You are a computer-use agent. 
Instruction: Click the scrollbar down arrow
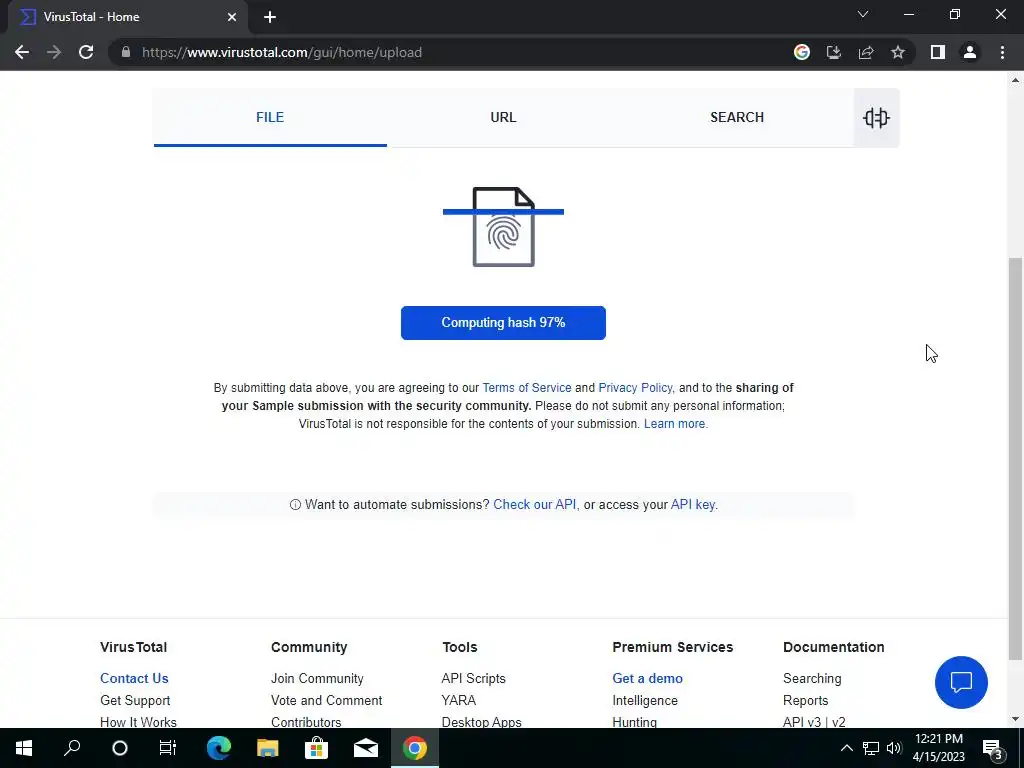click(x=1016, y=720)
